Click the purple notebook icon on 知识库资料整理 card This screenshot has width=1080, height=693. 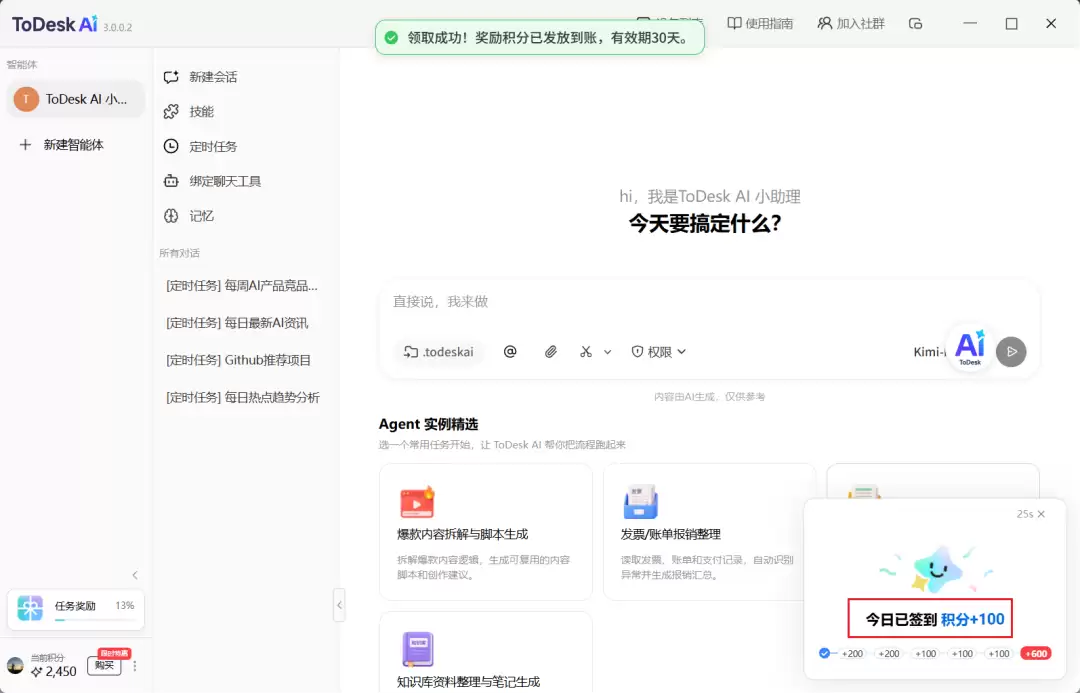(x=417, y=649)
